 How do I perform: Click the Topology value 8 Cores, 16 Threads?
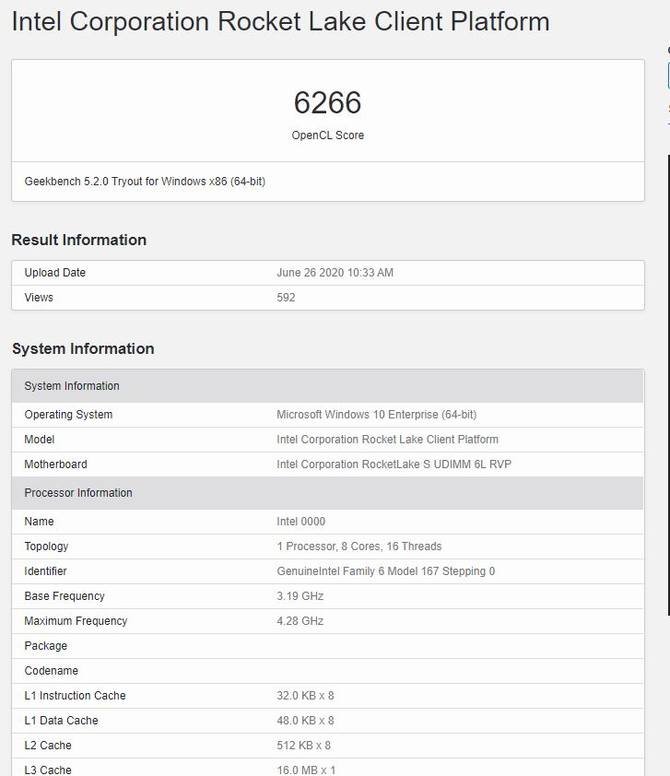[x=359, y=547]
